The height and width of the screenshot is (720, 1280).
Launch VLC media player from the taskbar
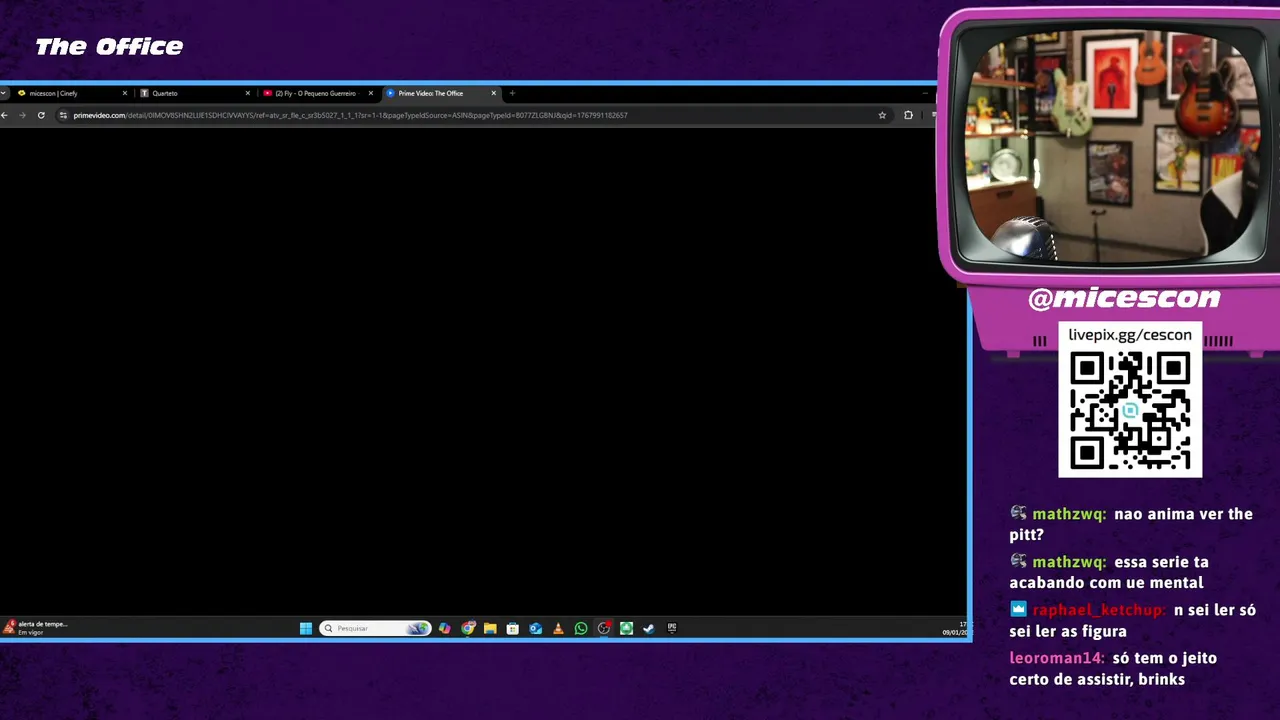(x=558, y=628)
